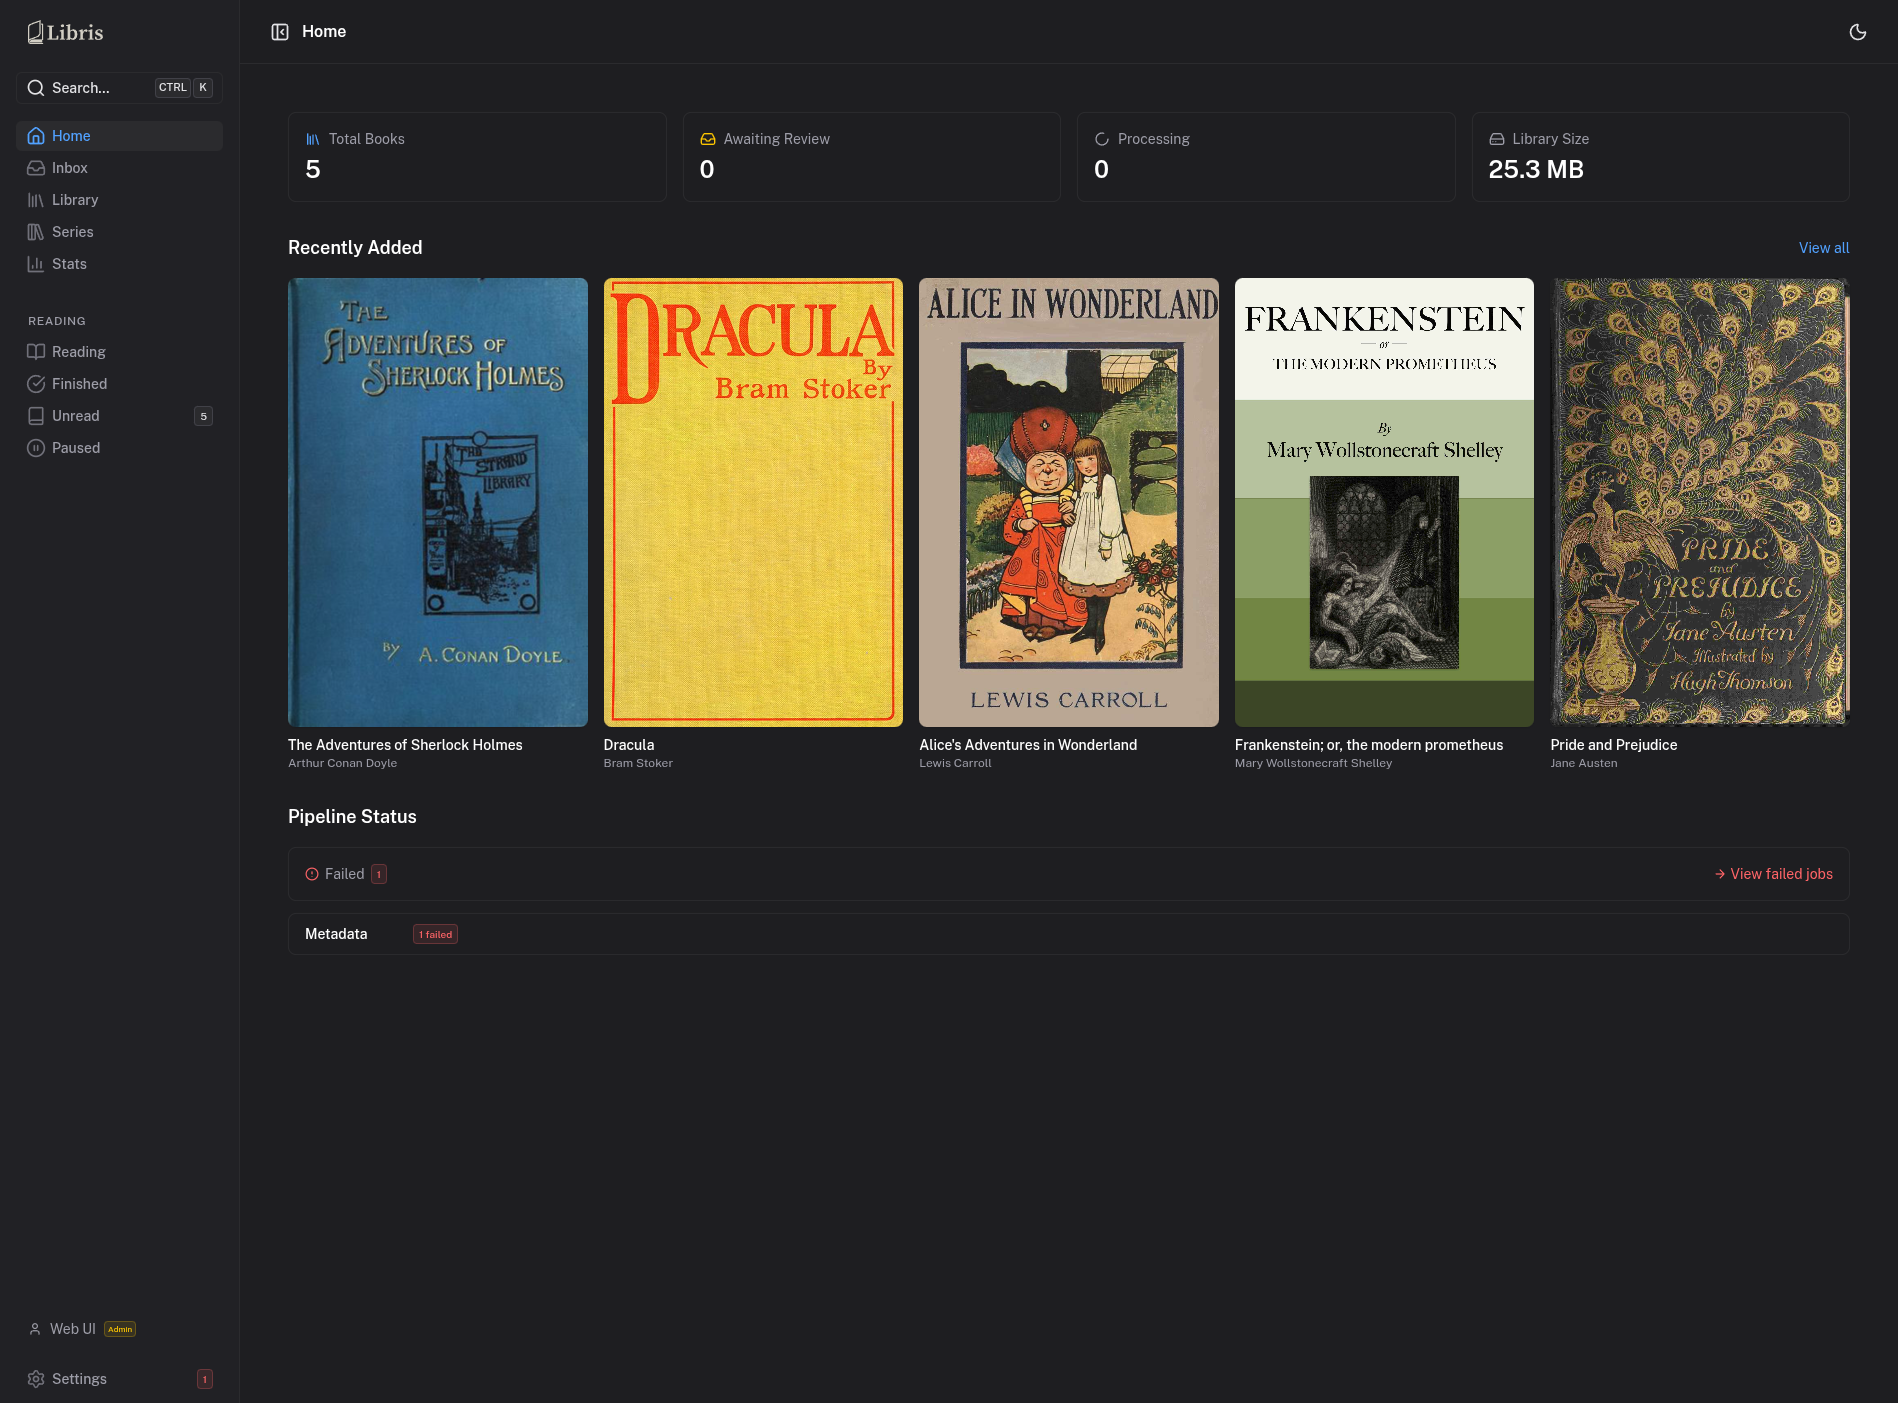1898x1403 pixels.
Task: Click the Library Size drive icon
Action: click(x=1497, y=139)
